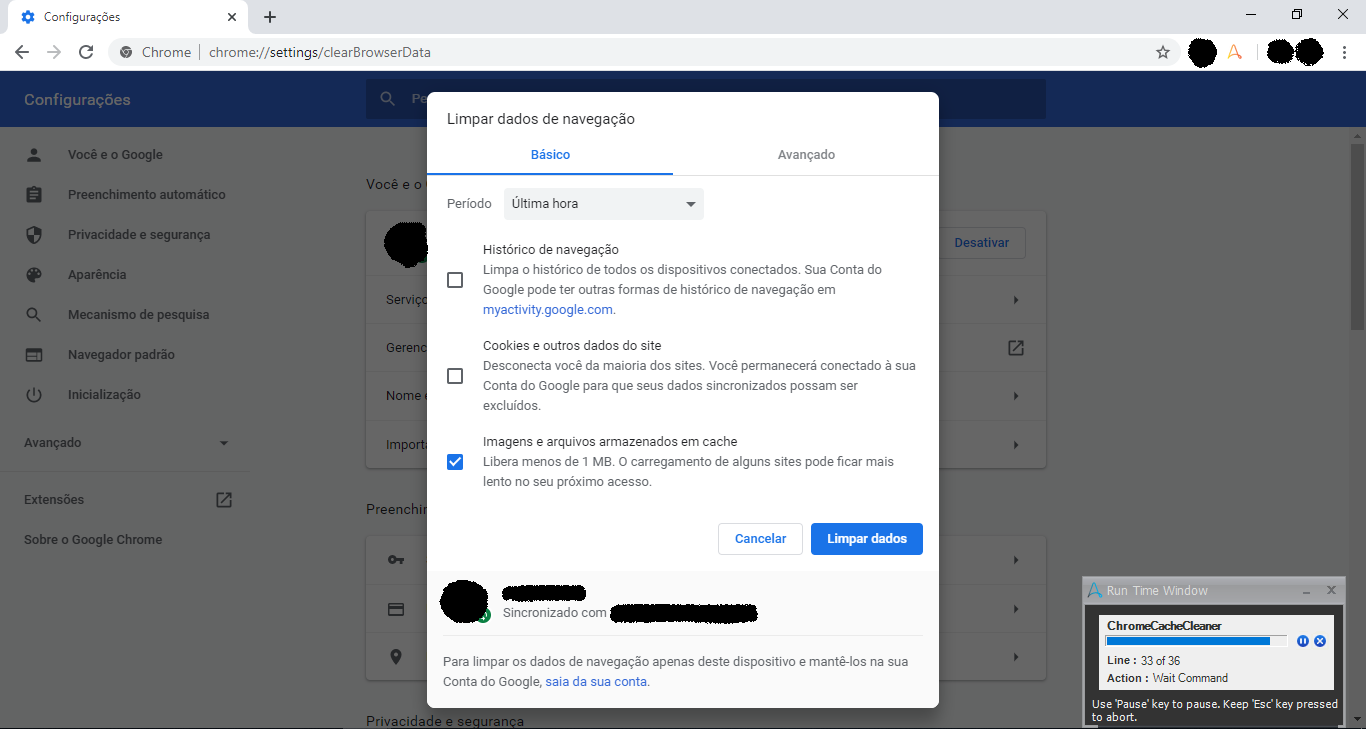Click the magnifier icon in settings search bar

(x=387, y=99)
